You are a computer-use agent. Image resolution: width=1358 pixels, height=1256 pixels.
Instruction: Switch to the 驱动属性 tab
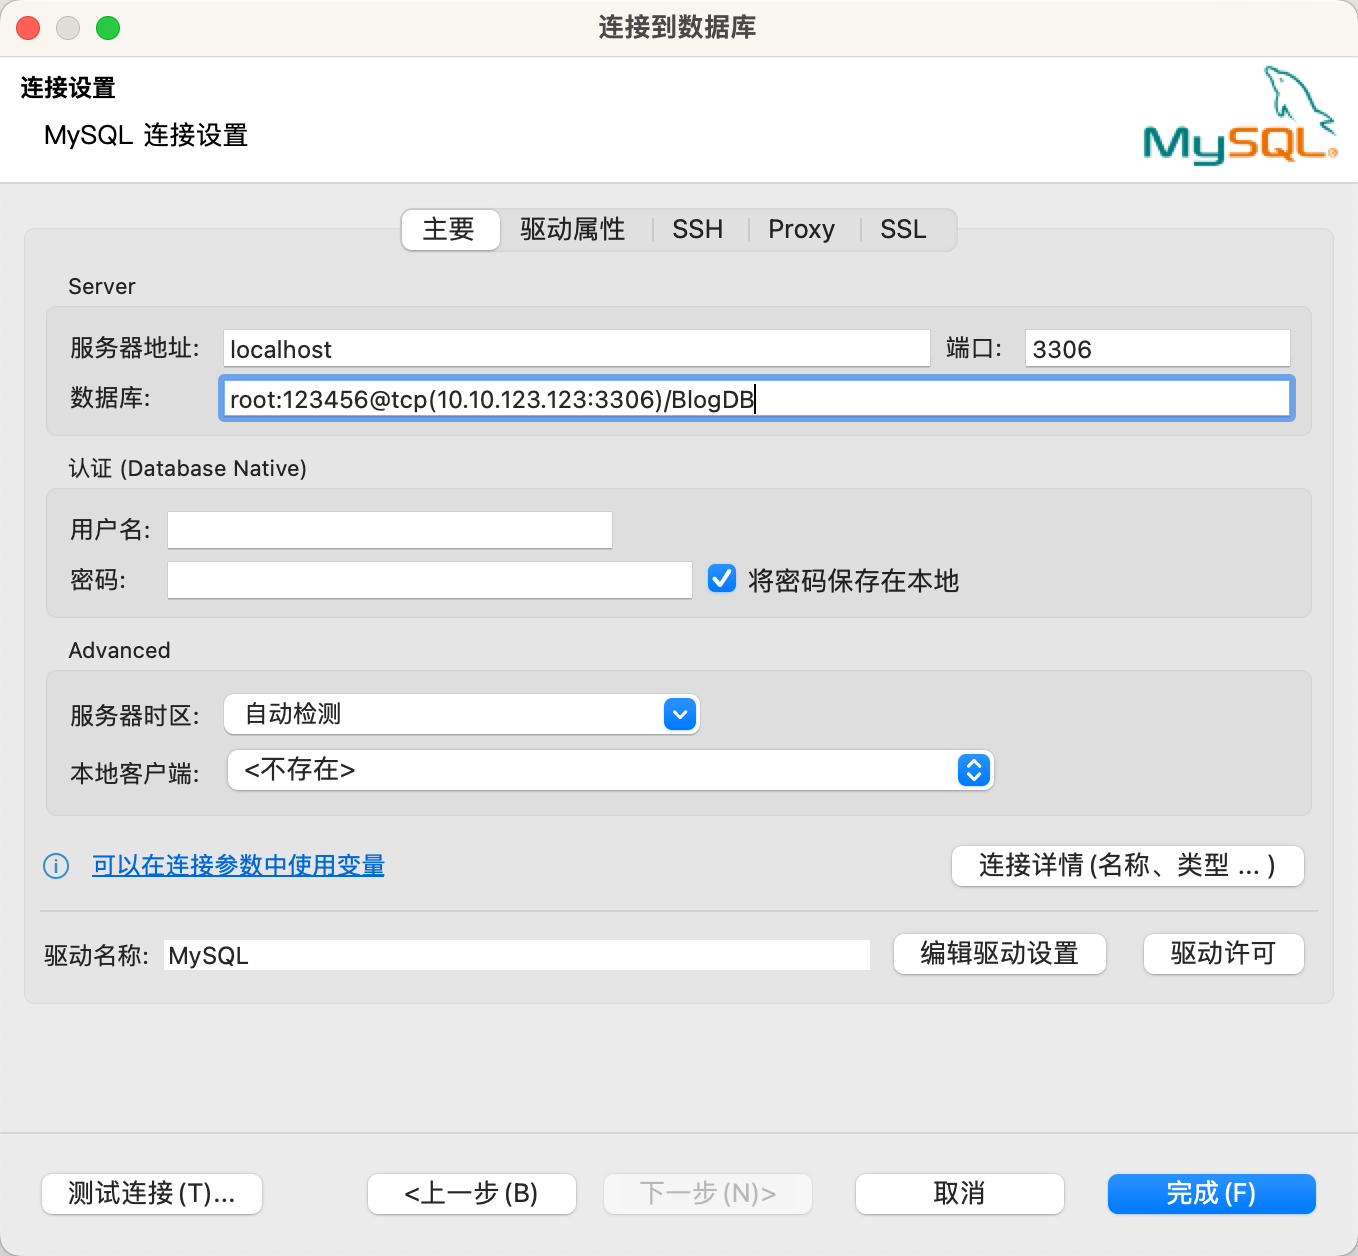(x=573, y=229)
